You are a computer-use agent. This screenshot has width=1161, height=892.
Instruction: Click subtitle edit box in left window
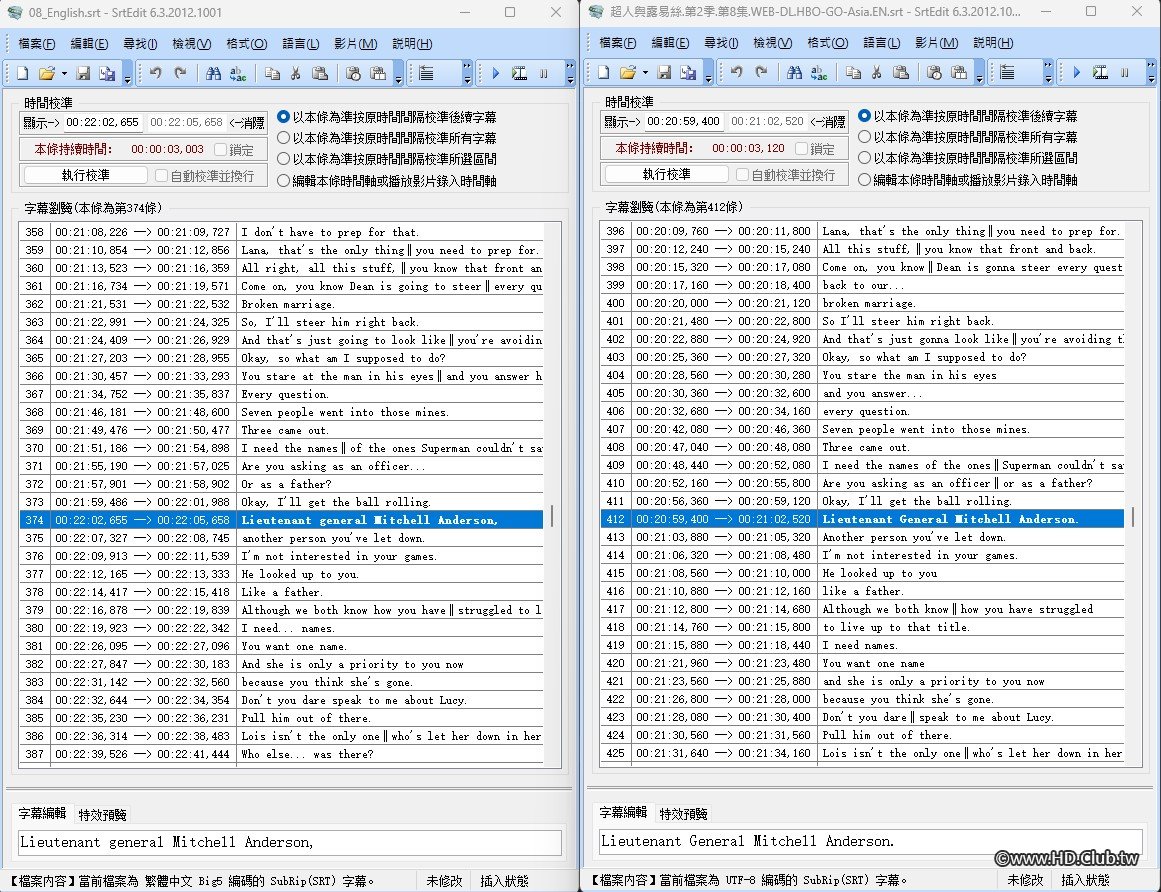coord(290,842)
